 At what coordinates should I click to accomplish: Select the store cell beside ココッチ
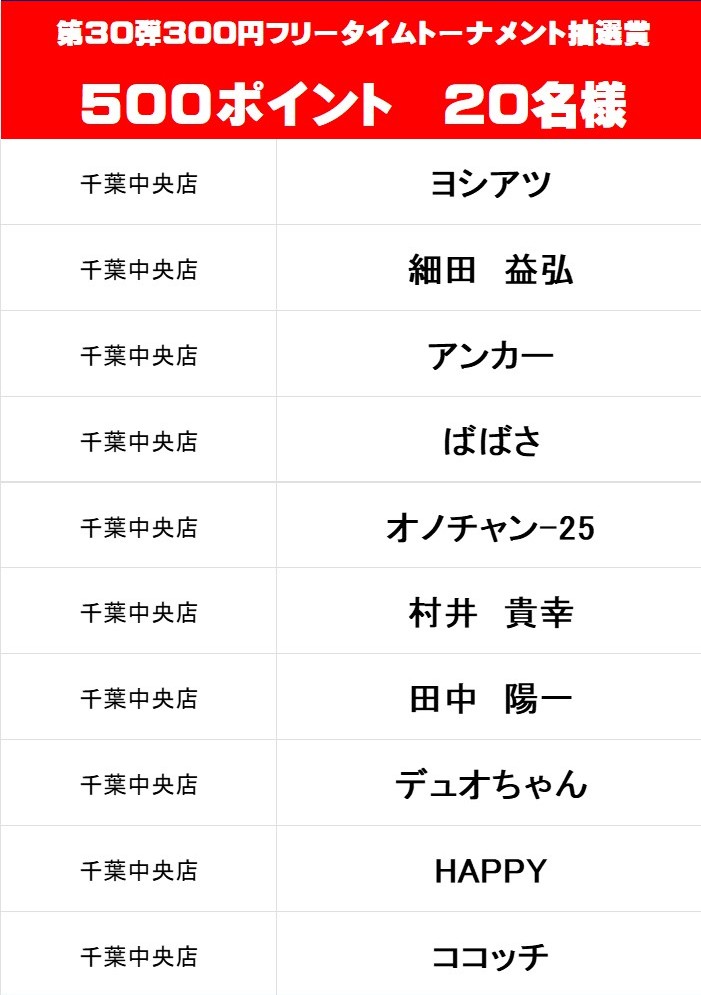pyautogui.click(x=139, y=957)
